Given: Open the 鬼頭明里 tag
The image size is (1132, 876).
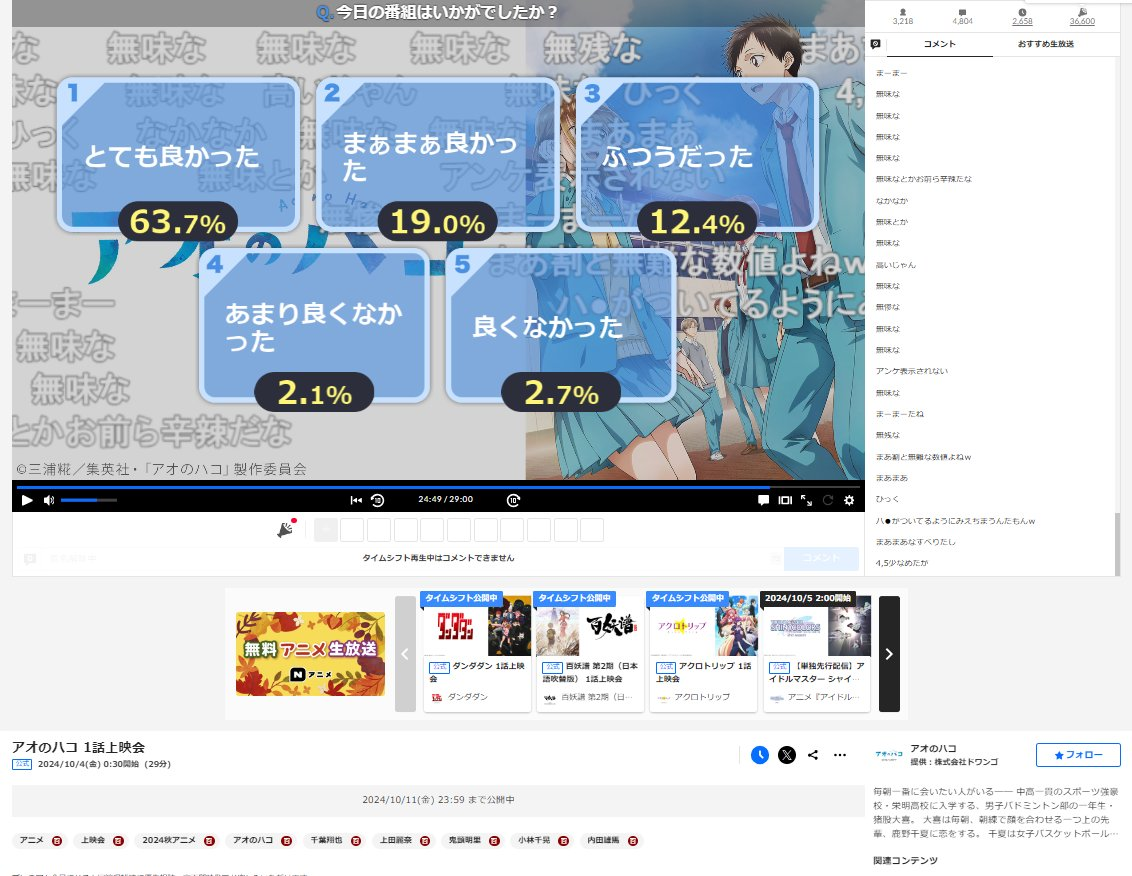Looking at the screenshot, I should click(465, 841).
